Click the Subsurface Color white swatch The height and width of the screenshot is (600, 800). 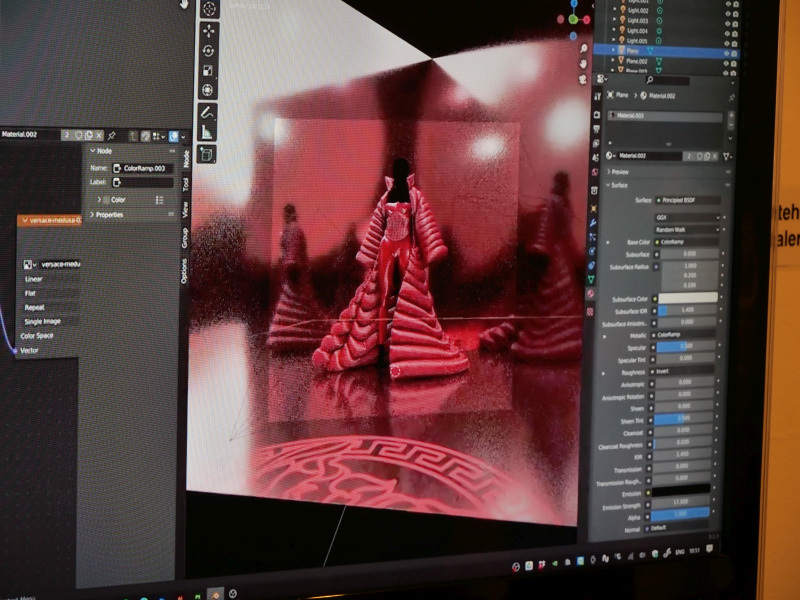(688, 297)
